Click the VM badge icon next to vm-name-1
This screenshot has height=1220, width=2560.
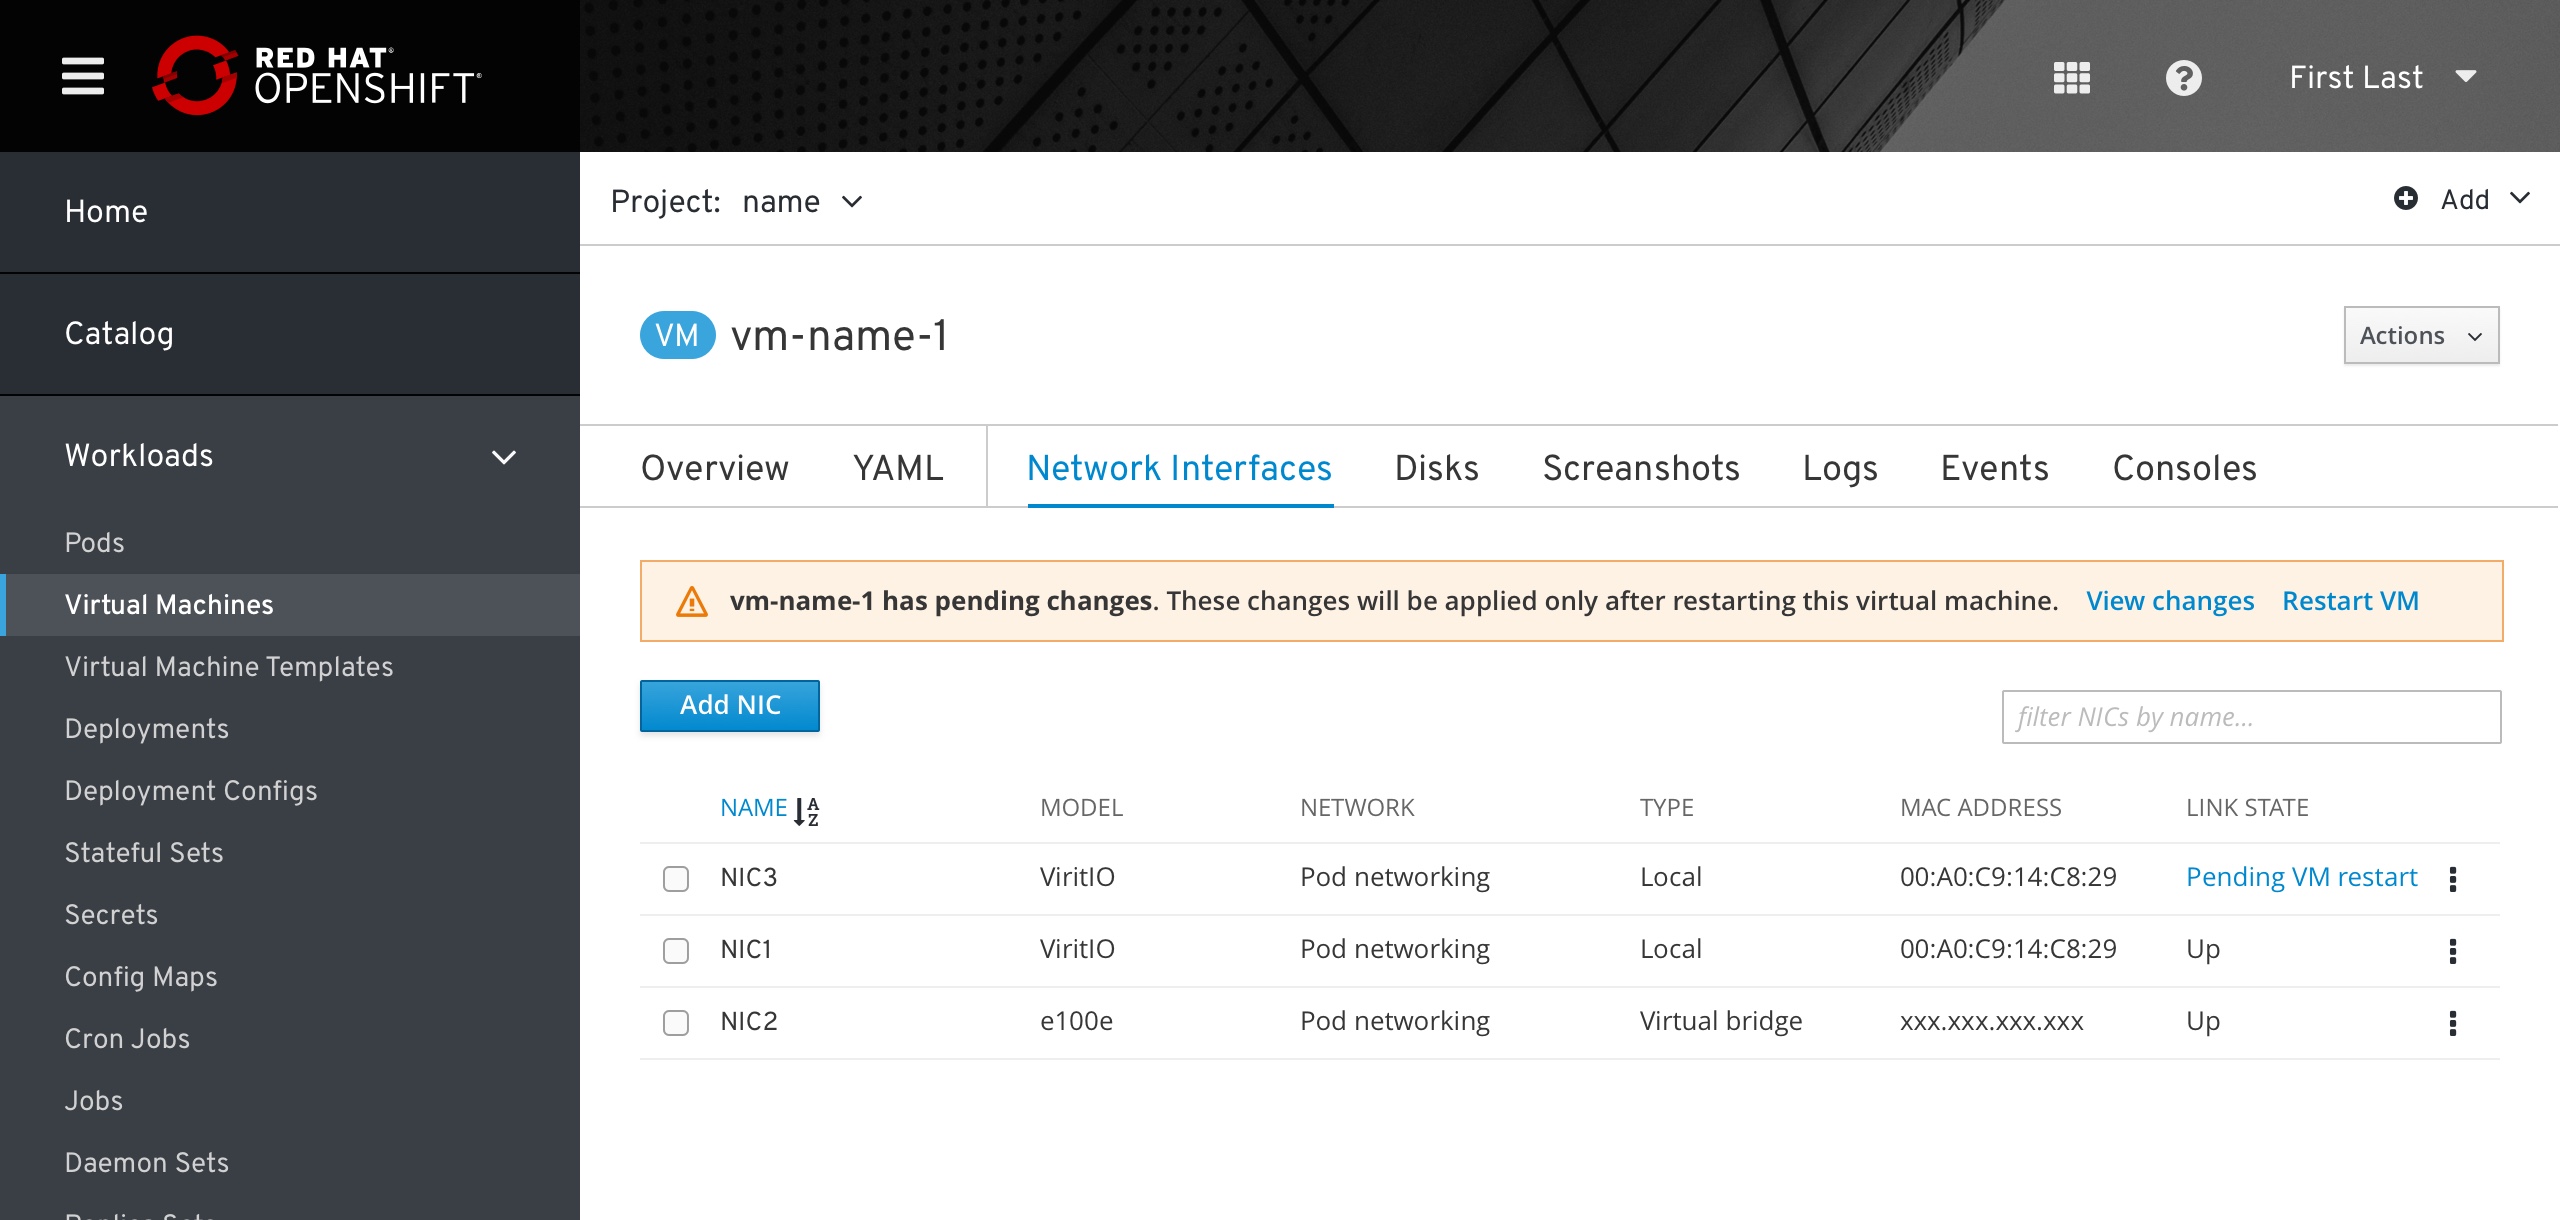(x=674, y=336)
